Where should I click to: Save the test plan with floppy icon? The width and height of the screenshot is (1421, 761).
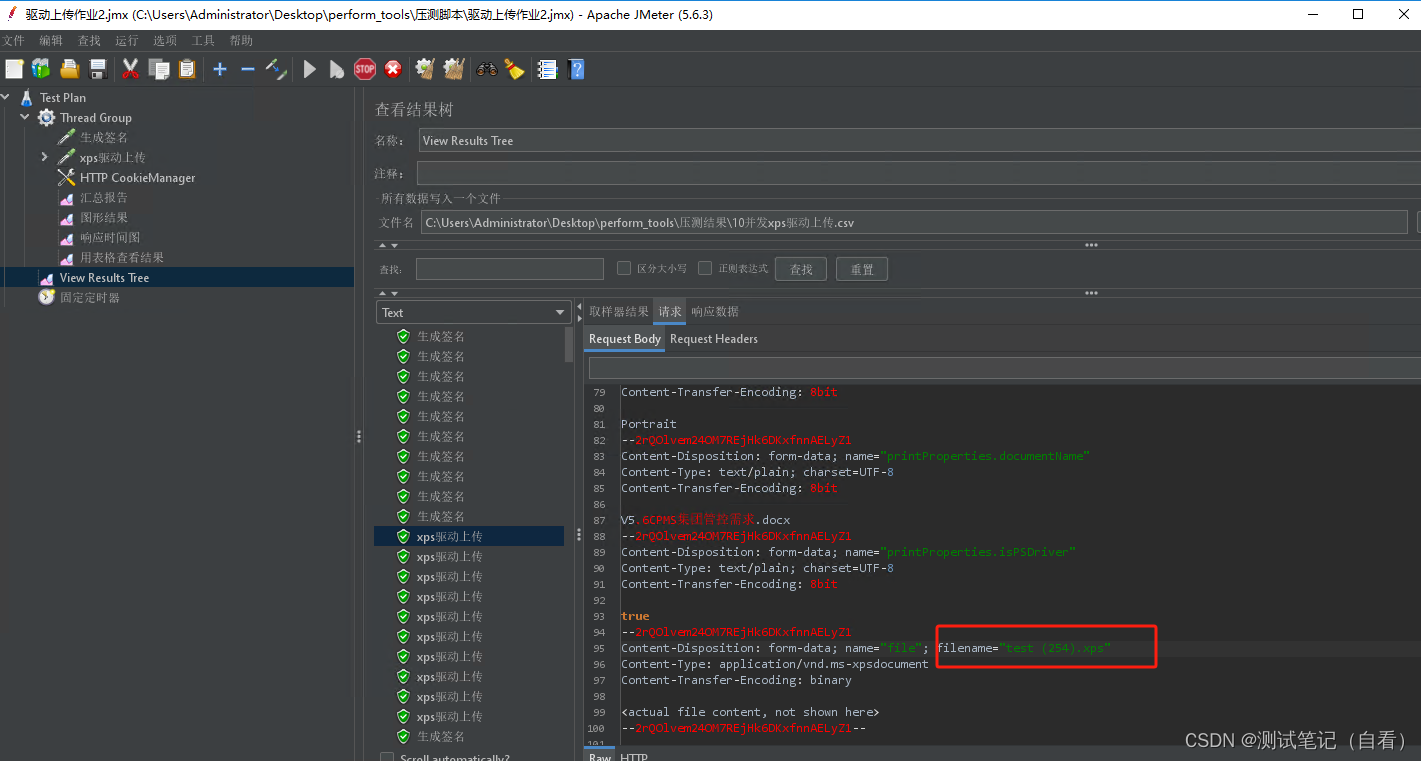click(x=98, y=69)
